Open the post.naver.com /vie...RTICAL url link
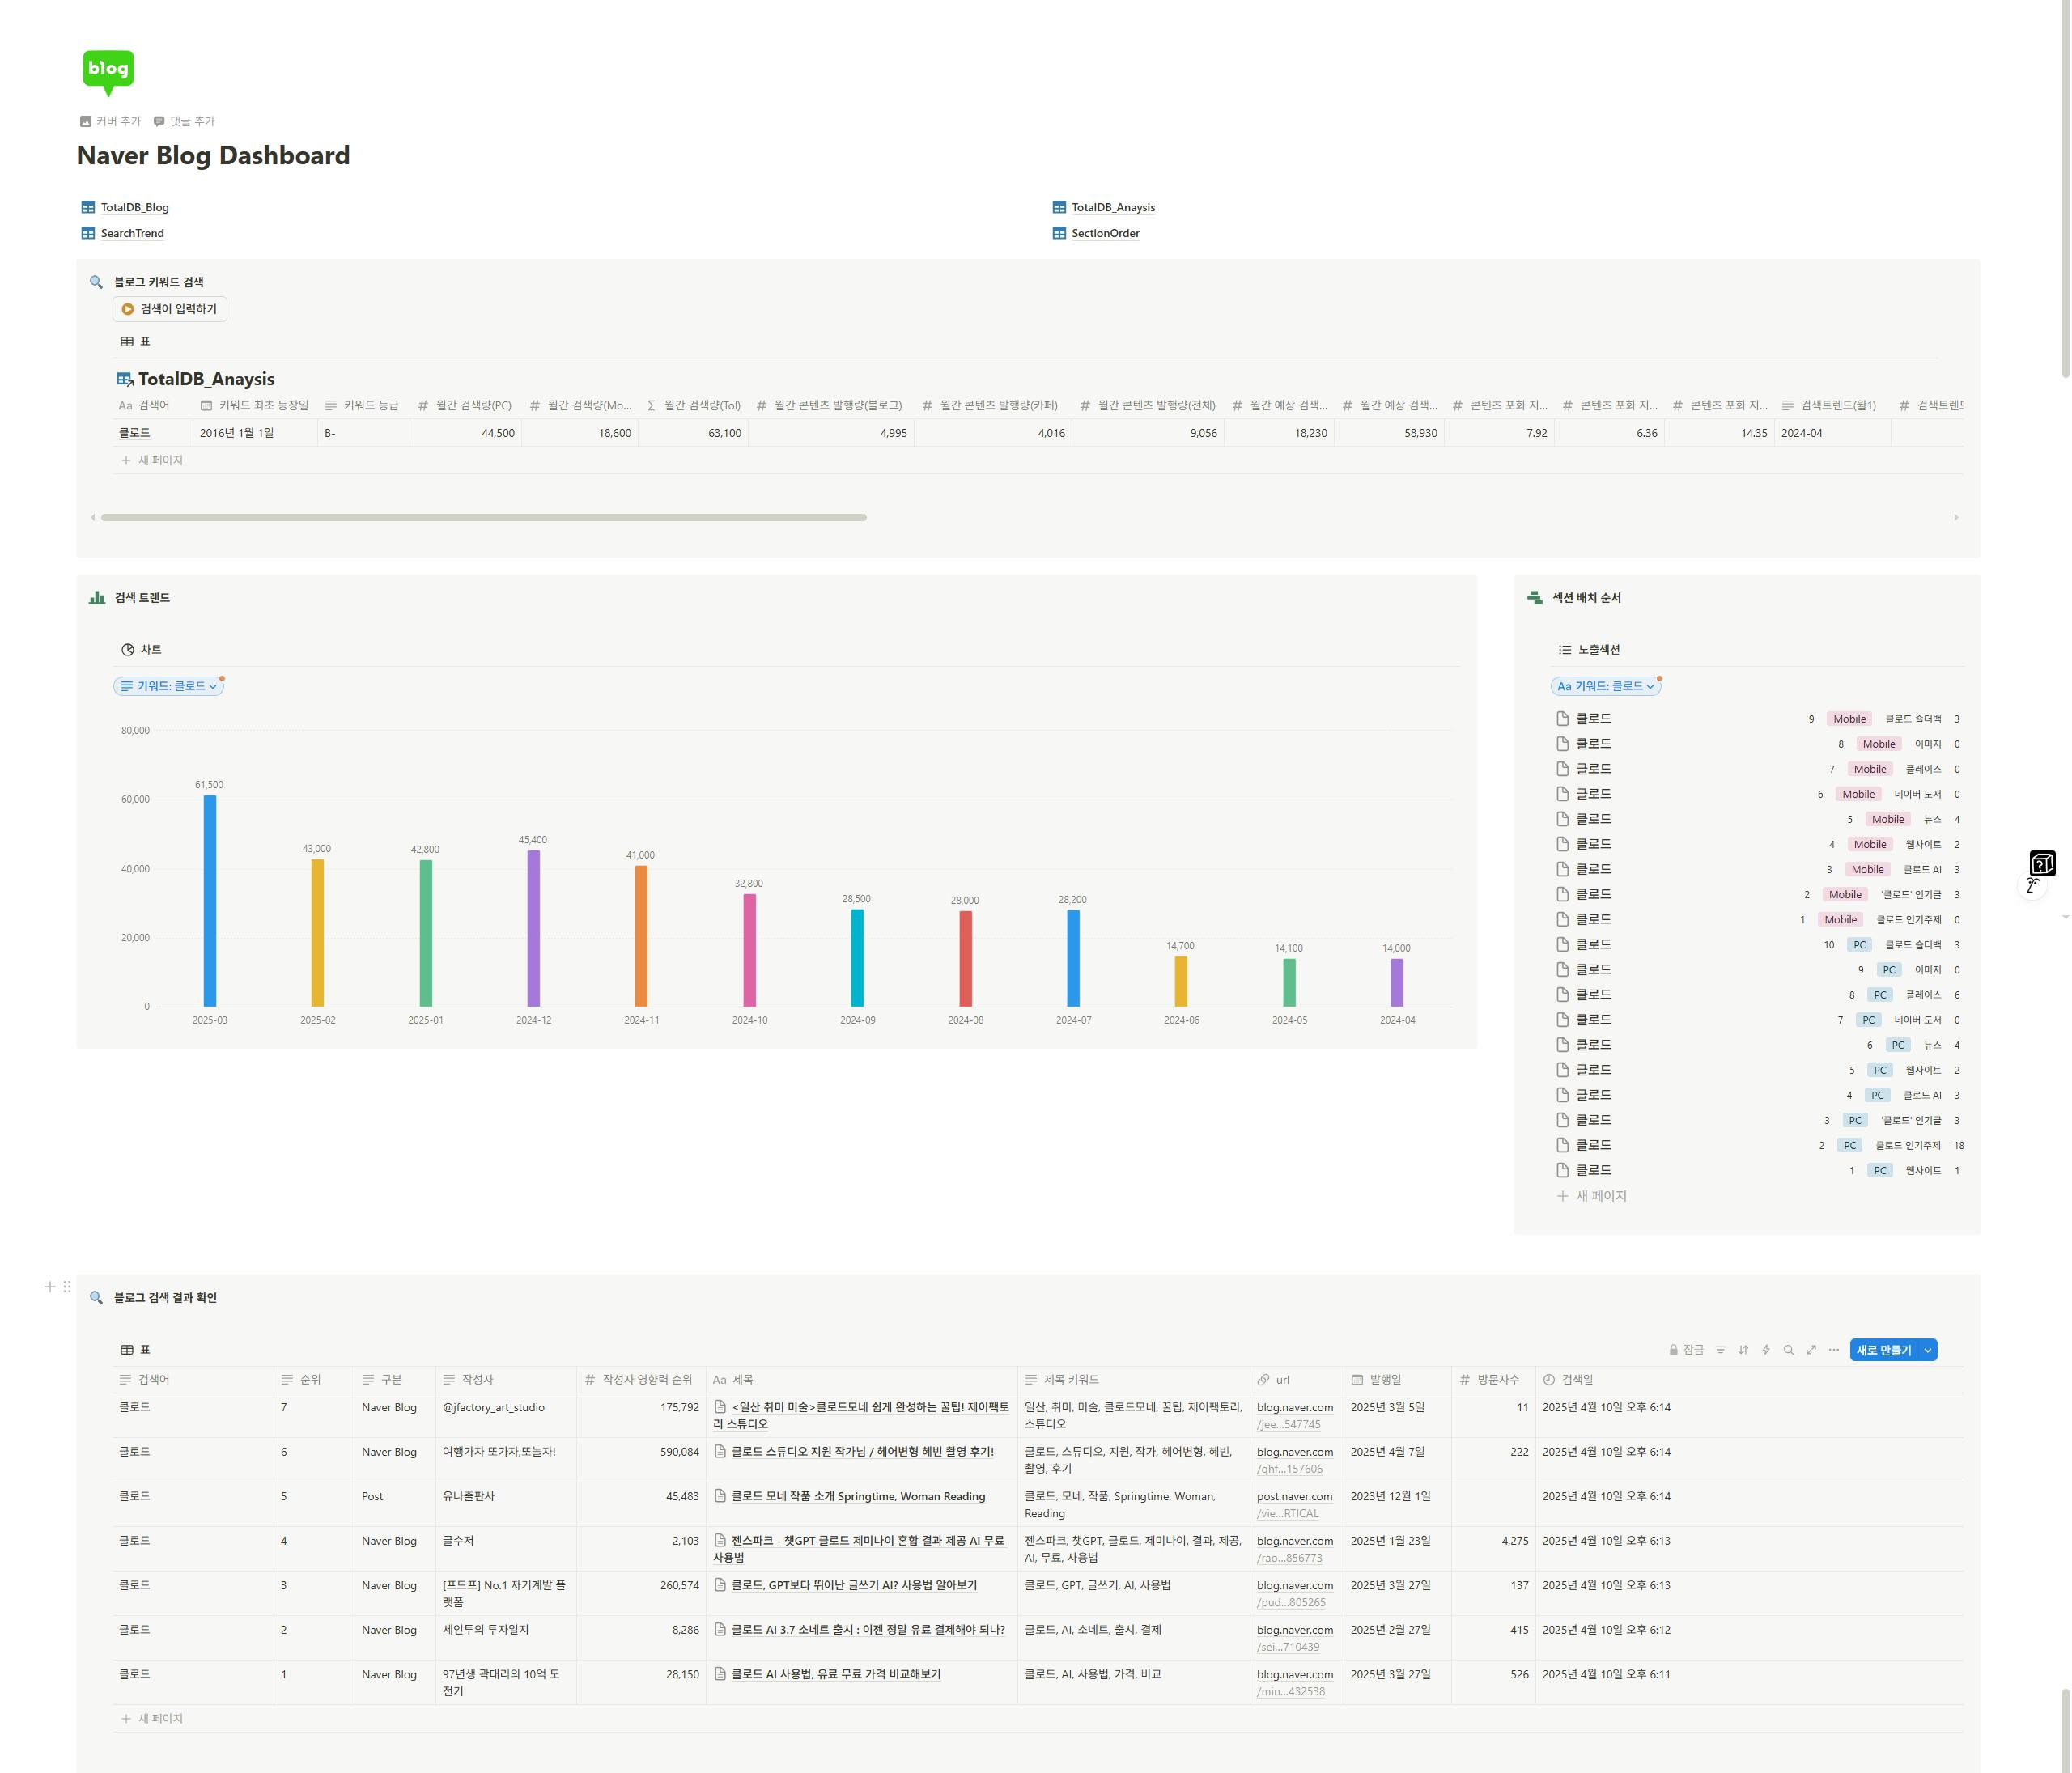Viewport: 2072px width, 1773px height. pos(1294,1504)
